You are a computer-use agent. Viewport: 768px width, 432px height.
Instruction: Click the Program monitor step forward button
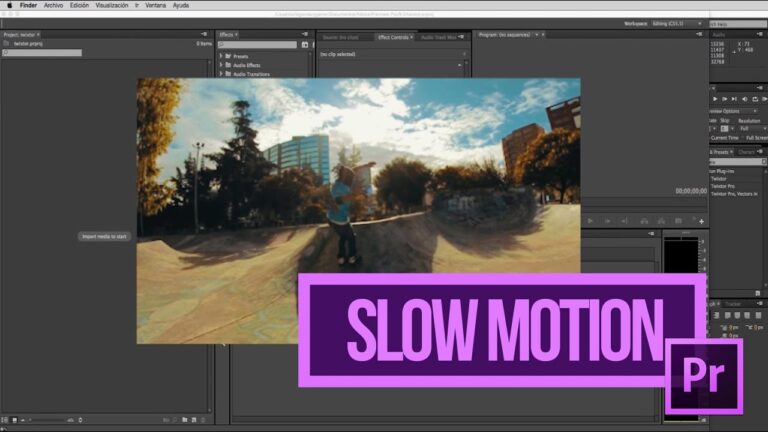(x=607, y=221)
